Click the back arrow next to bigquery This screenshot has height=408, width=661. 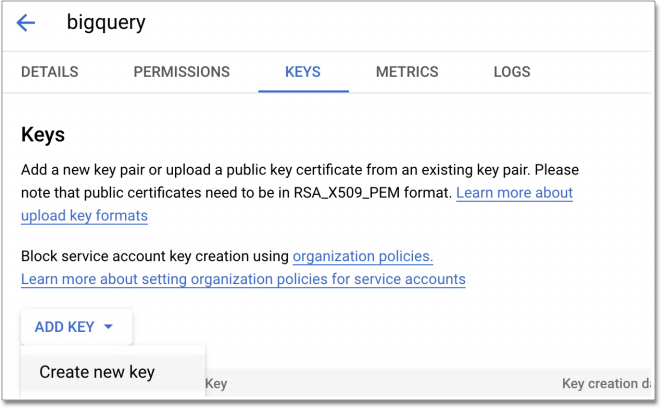click(26, 23)
